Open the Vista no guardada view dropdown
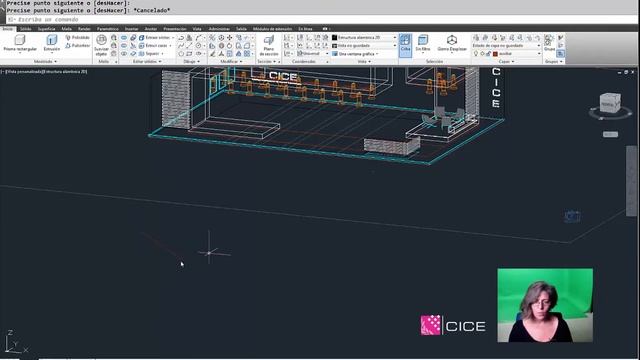The height and width of the screenshot is (360, 640). [x=364, y=46]
